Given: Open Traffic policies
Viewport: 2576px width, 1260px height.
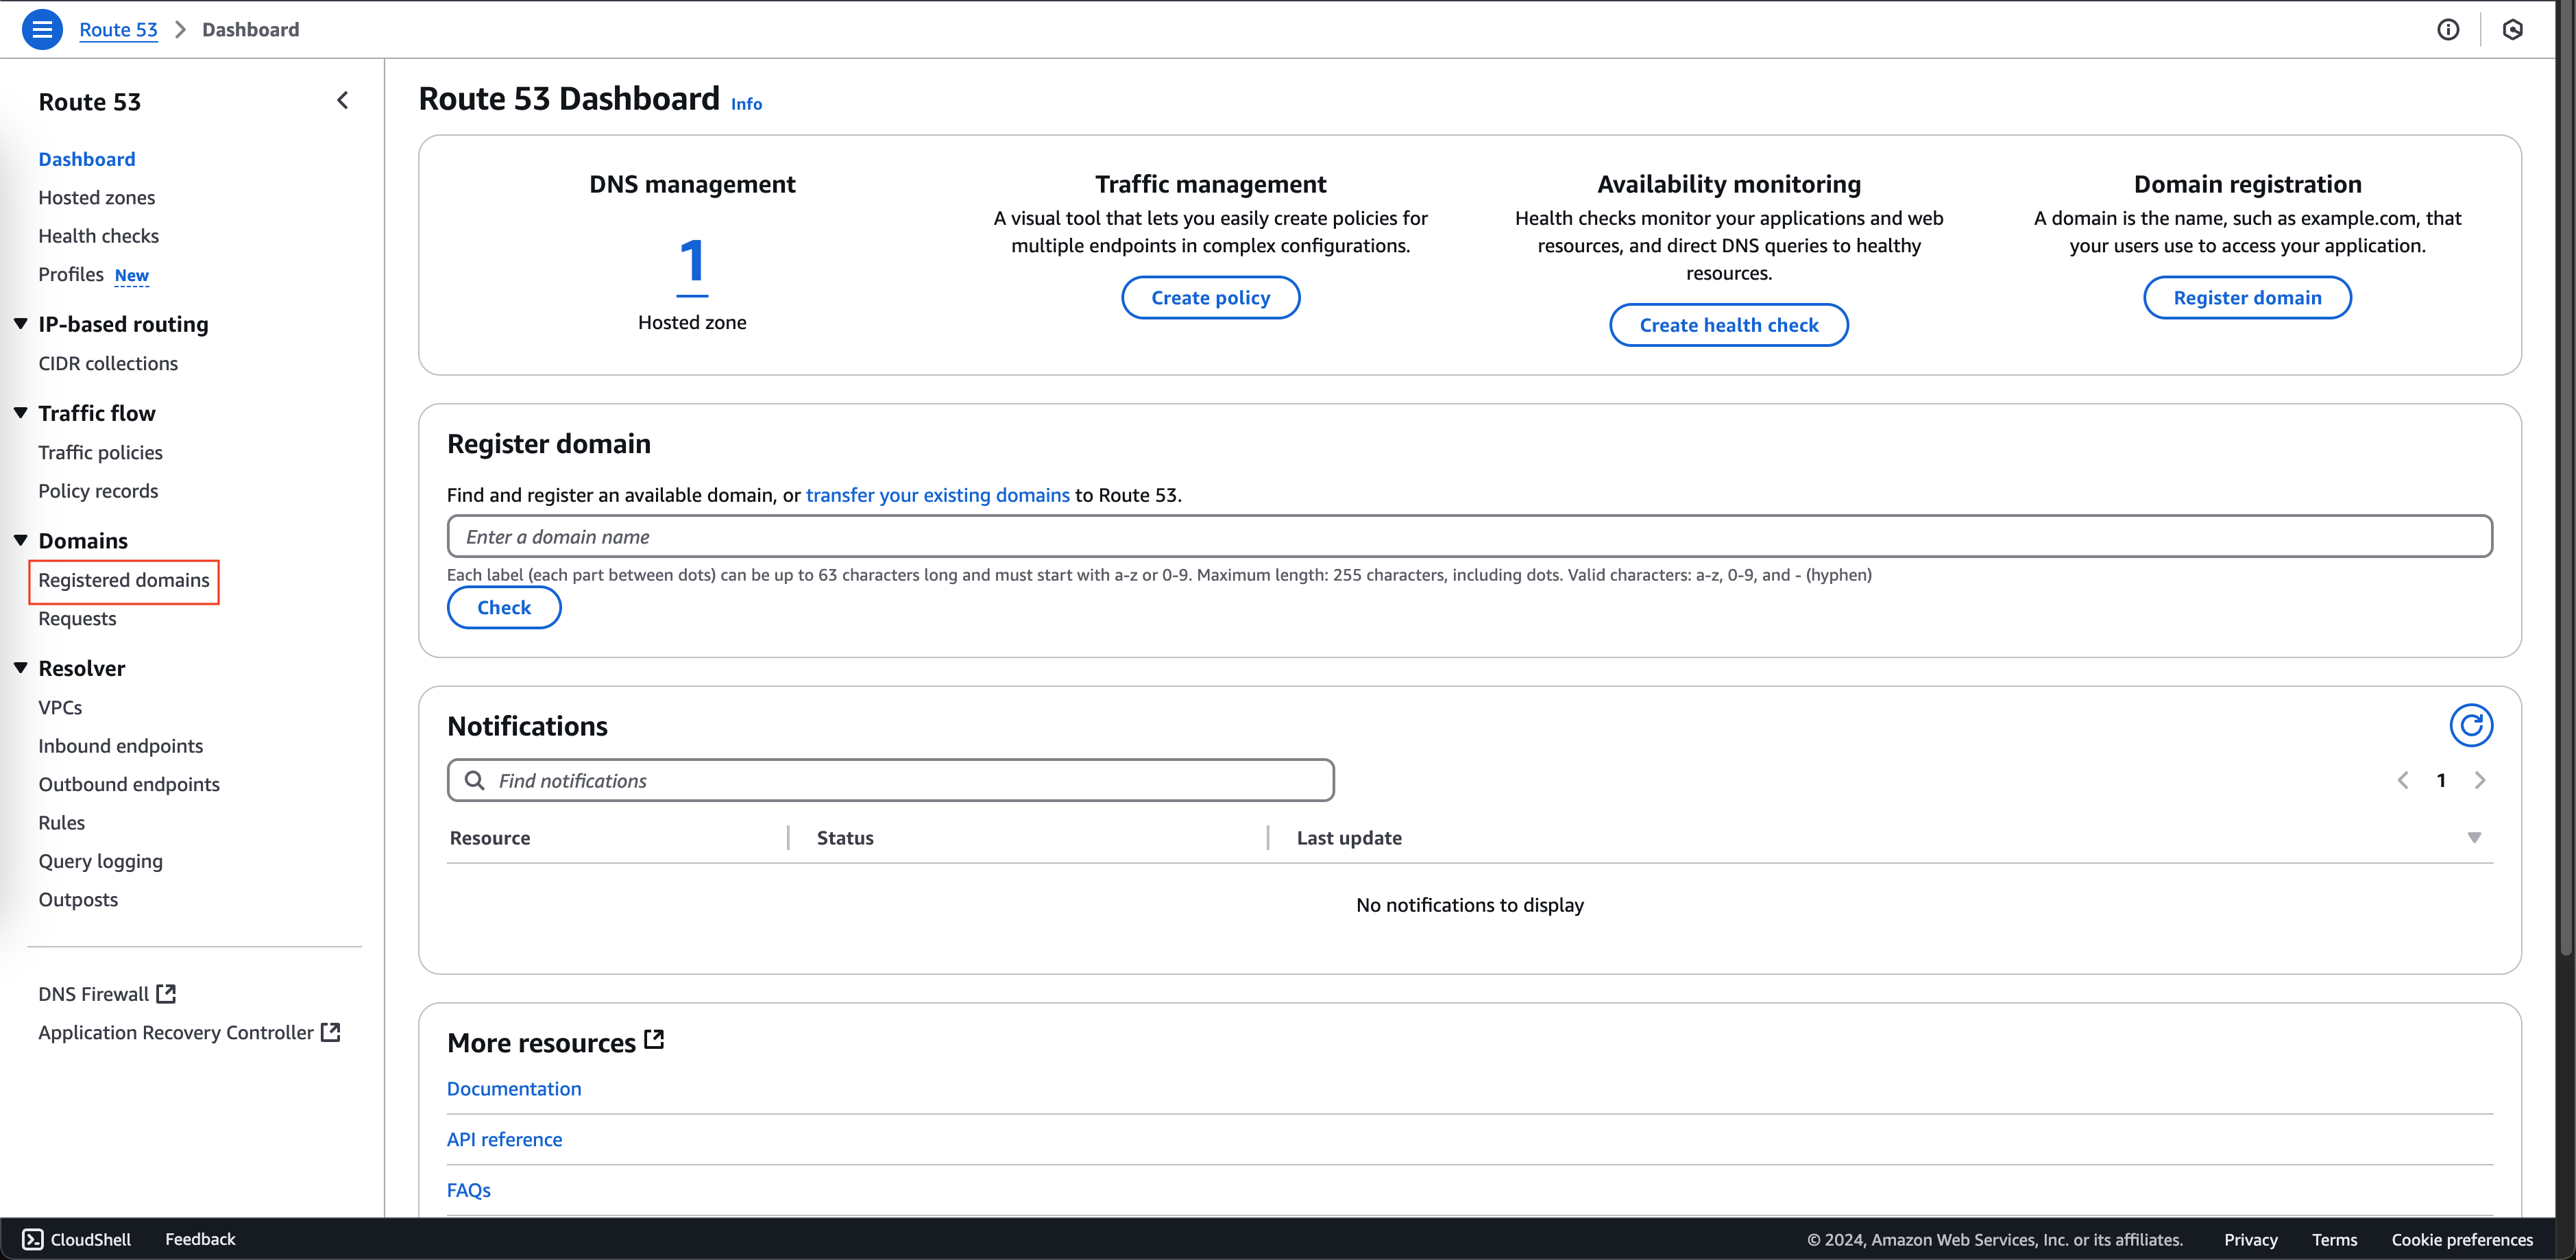Looking at the screenshot, I should 101,452.
